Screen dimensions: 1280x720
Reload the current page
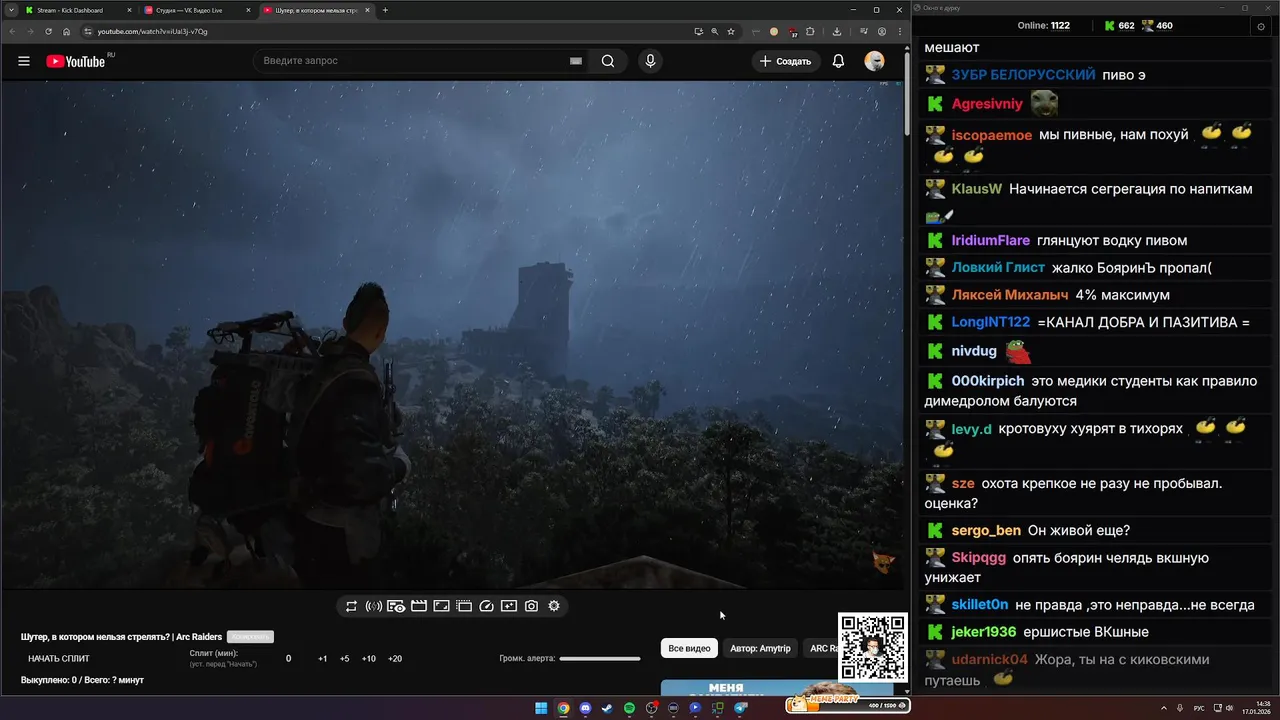pos(48,31)
